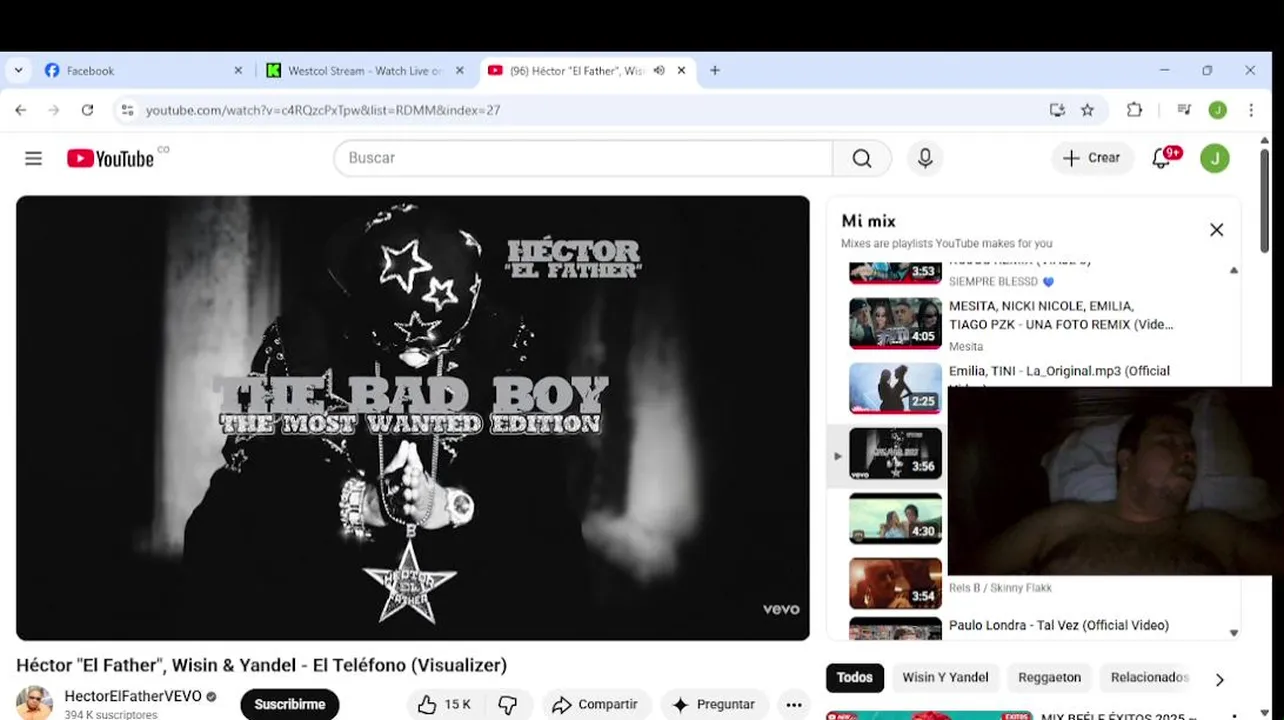1284x720 pixels.
Task: Open the HectorElFatherVEVO channel name
Action: 133,696
